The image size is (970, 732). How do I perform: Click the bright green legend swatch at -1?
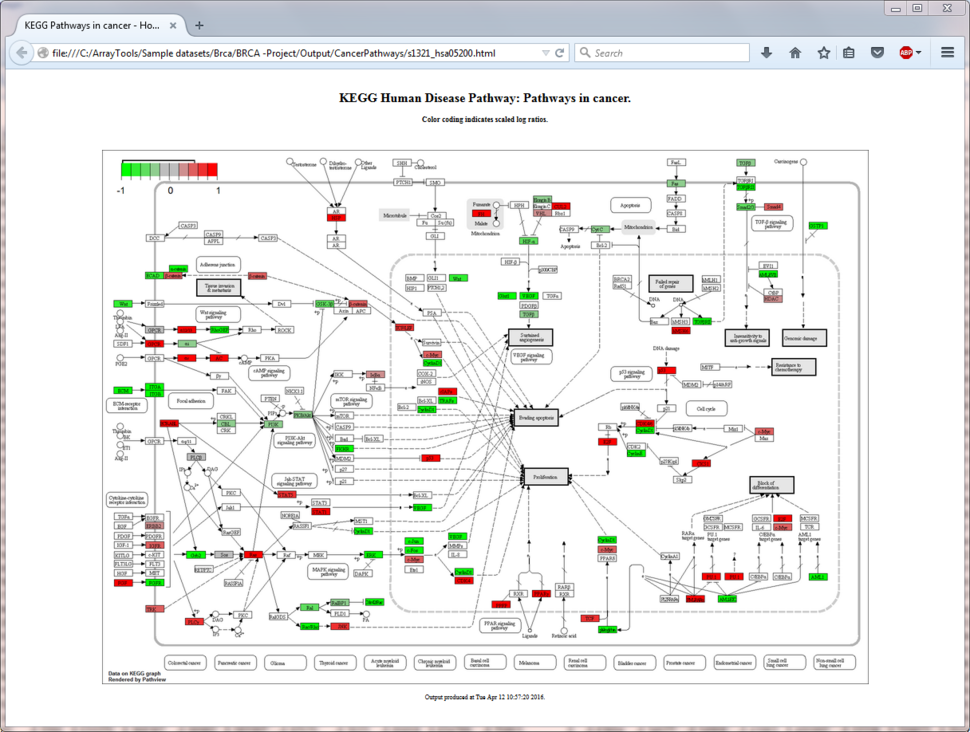(126, 171)
